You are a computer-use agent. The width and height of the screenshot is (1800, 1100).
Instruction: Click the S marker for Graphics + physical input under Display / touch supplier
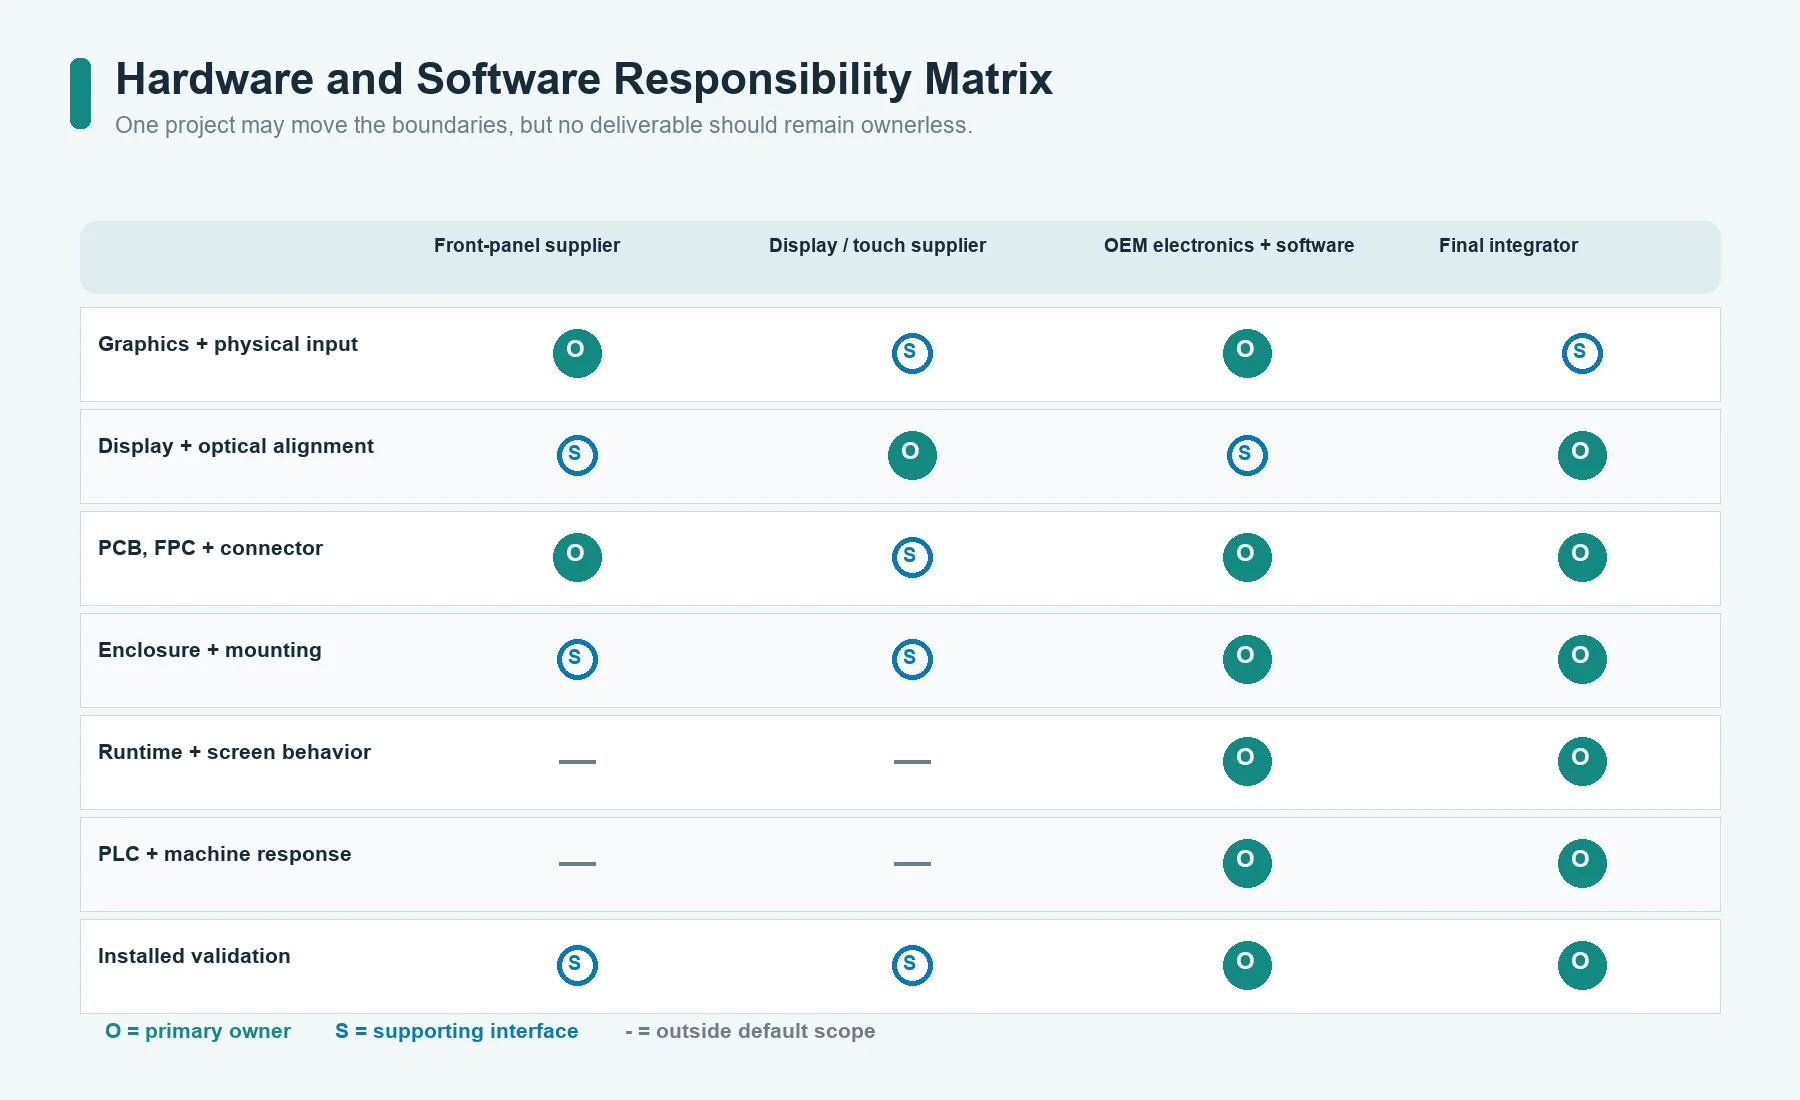pyautogui.click(x=912, y=353)
